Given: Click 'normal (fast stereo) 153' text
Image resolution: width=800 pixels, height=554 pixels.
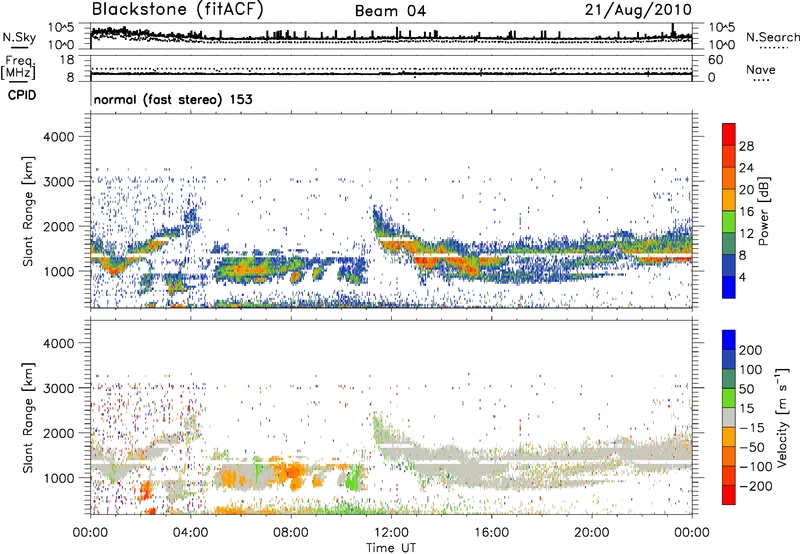Looking at the screenshot, I should (173, 99).
